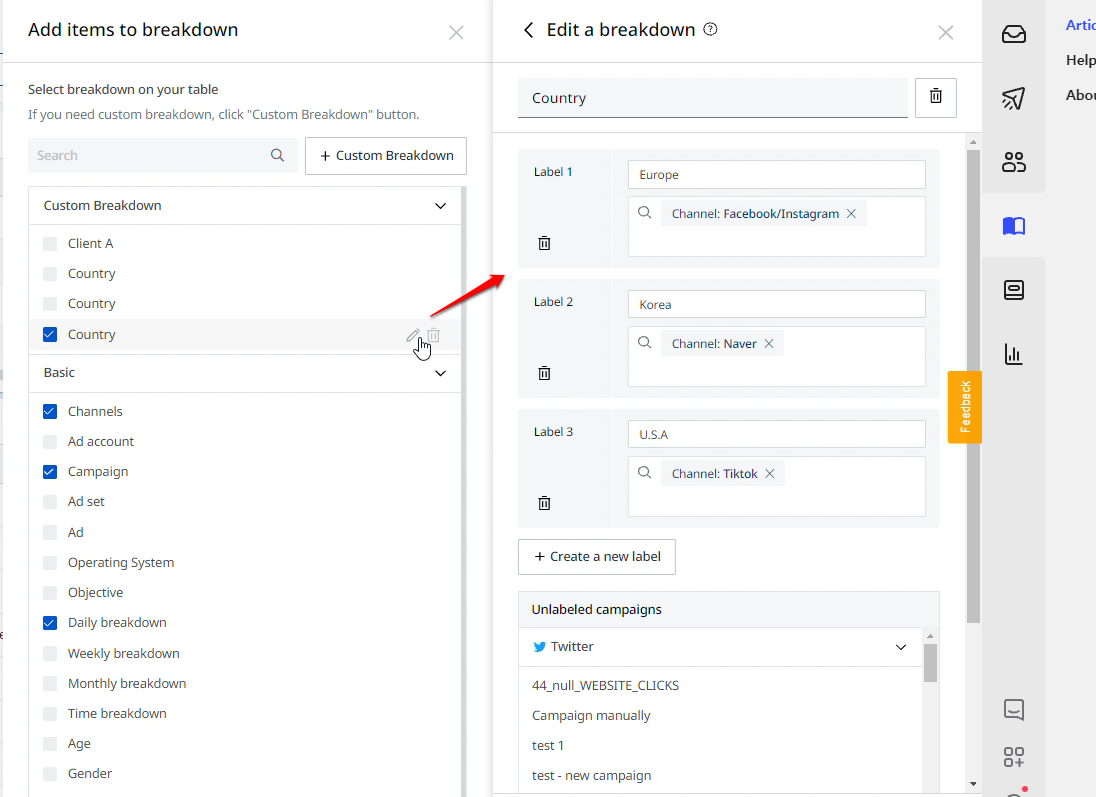This screenshot has height=797, width=1096.
Task: Enable the Ad account checkbox
Action: (x=50, y=442)
